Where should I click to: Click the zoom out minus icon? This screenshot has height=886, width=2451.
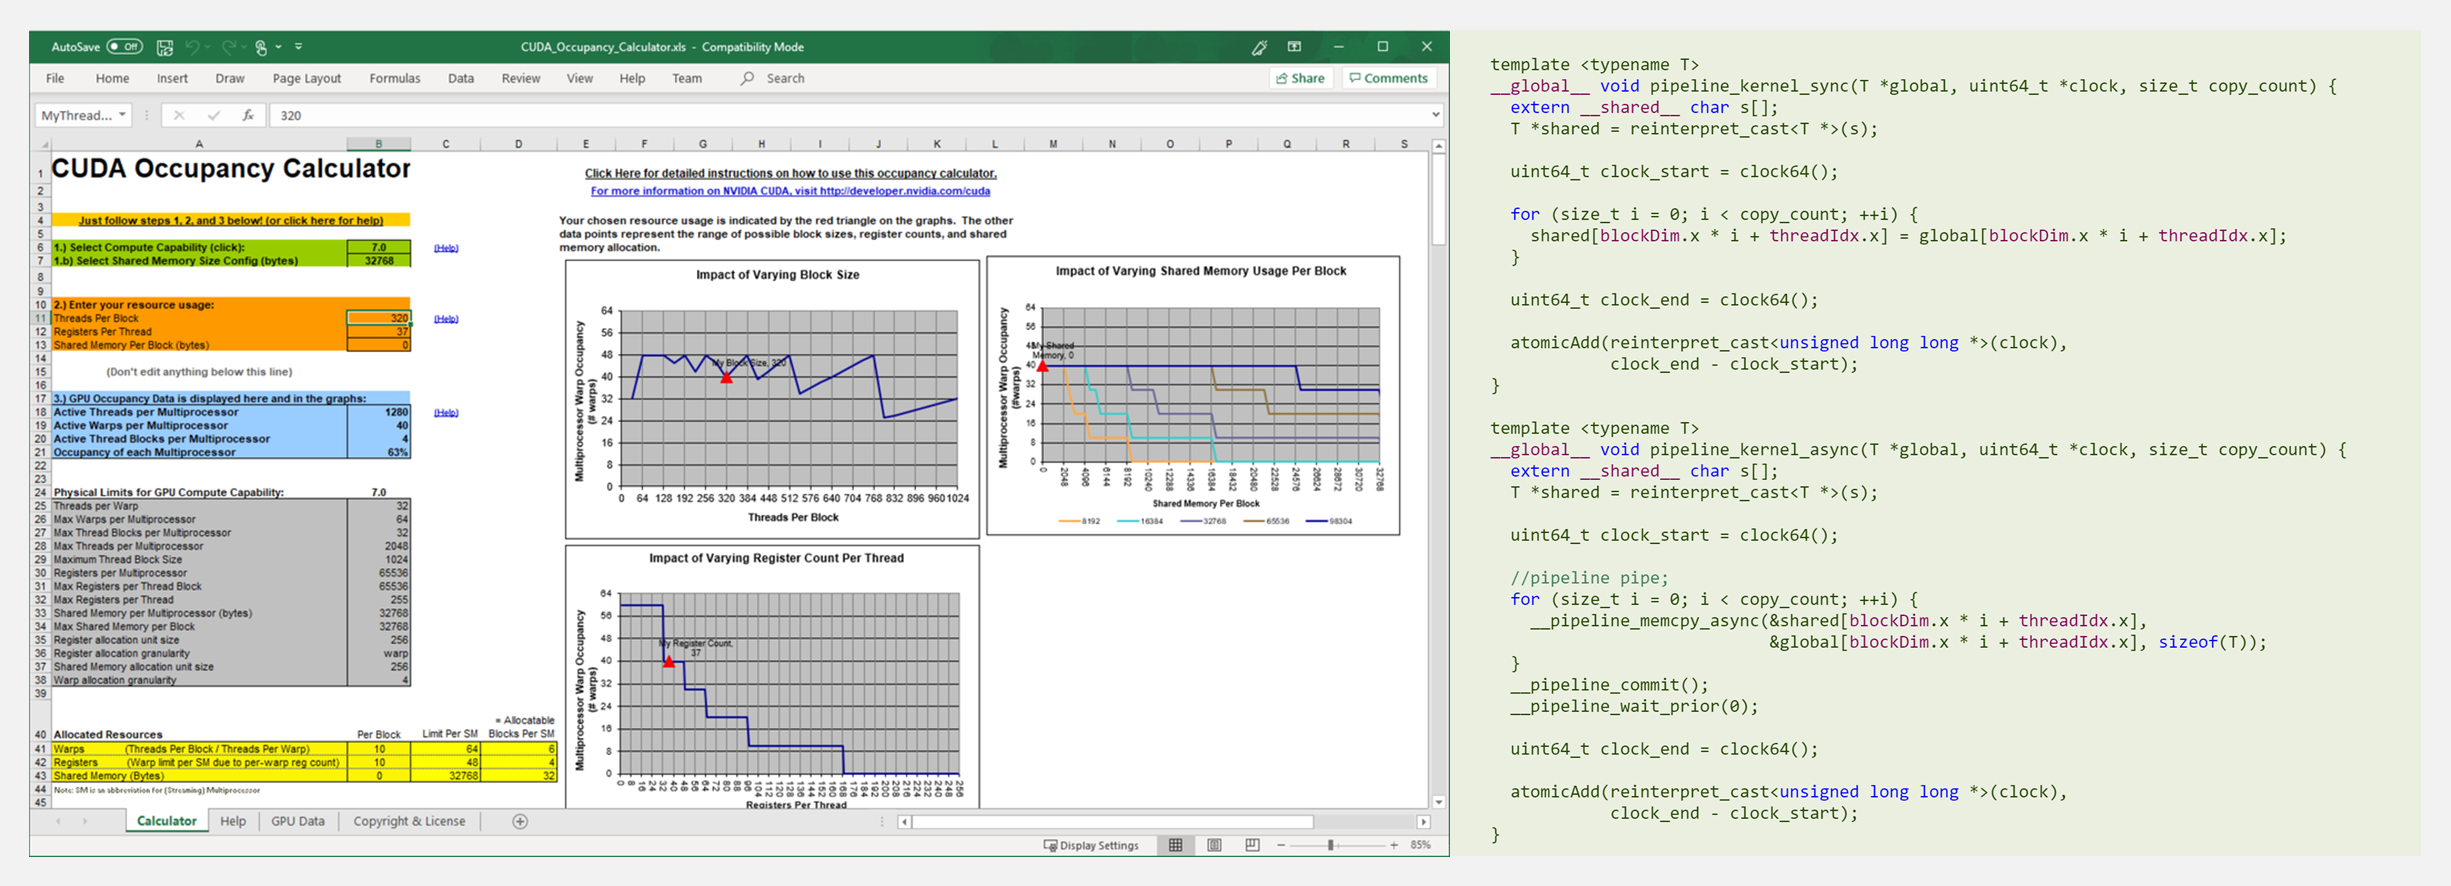(1281, 845)
